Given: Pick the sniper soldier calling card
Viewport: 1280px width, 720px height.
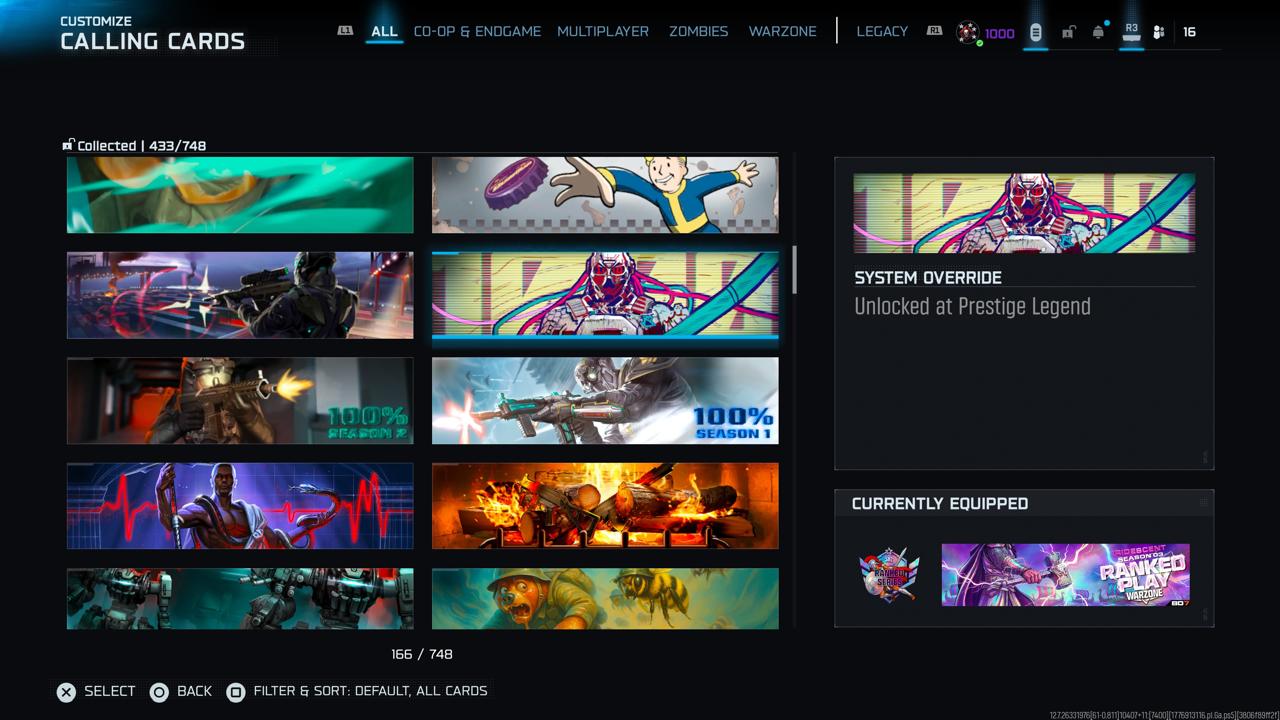Looking at the screenshot, I should pos(240,295).
